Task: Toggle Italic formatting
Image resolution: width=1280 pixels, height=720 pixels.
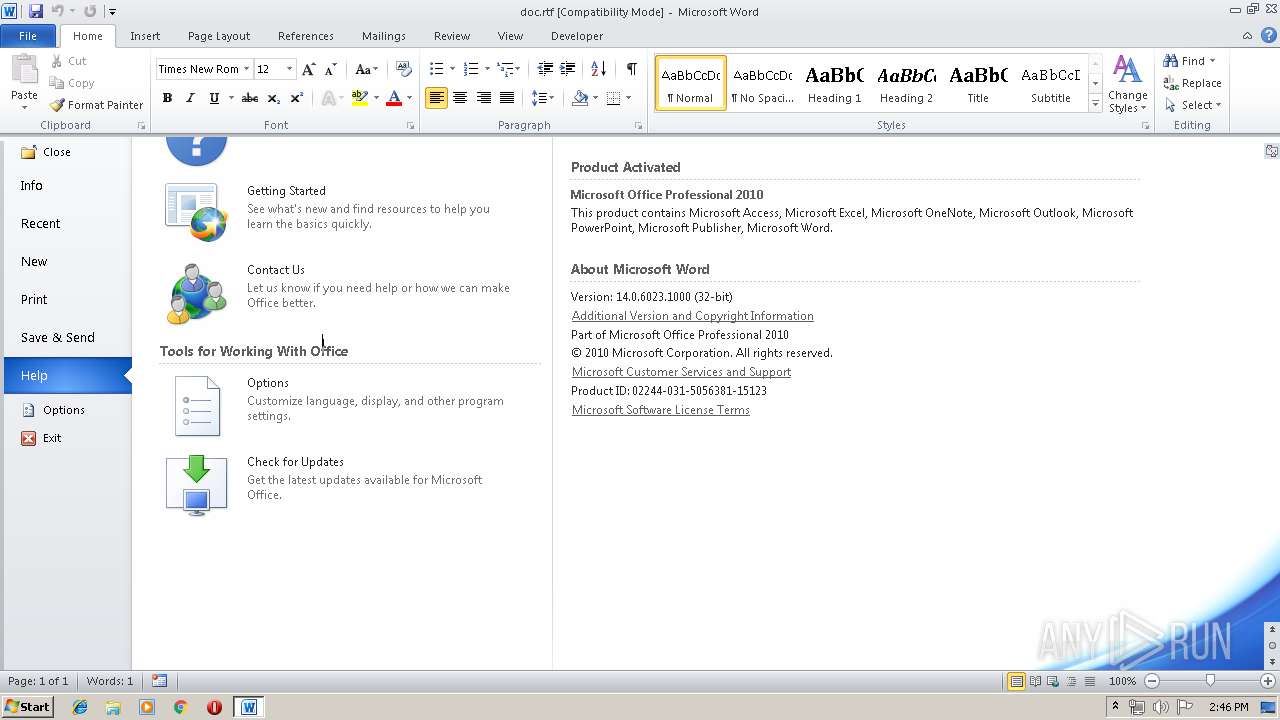Action: pyautogui.click(x=190, y=98)
